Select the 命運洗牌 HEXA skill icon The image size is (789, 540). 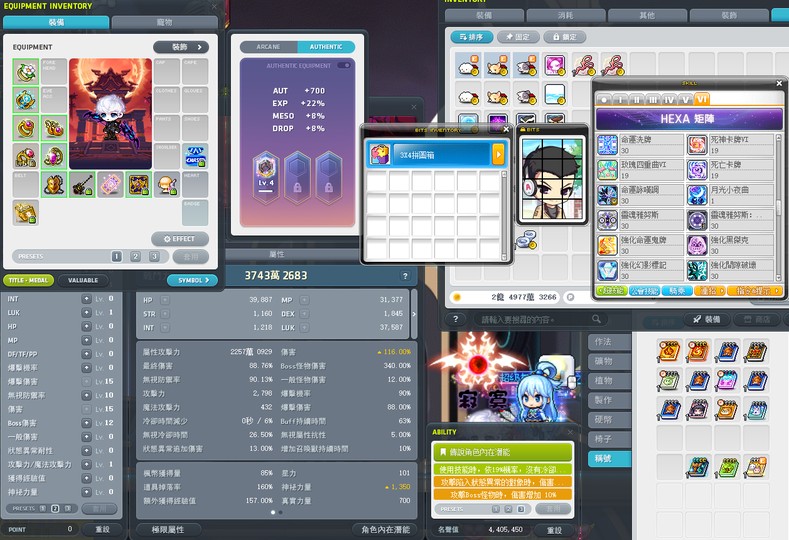pos(607,144)
